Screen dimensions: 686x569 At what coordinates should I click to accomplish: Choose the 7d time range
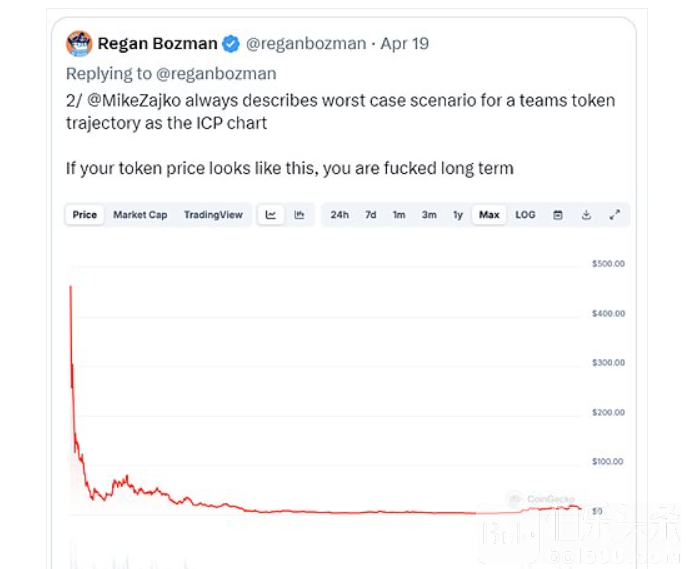tap(371, 215)
